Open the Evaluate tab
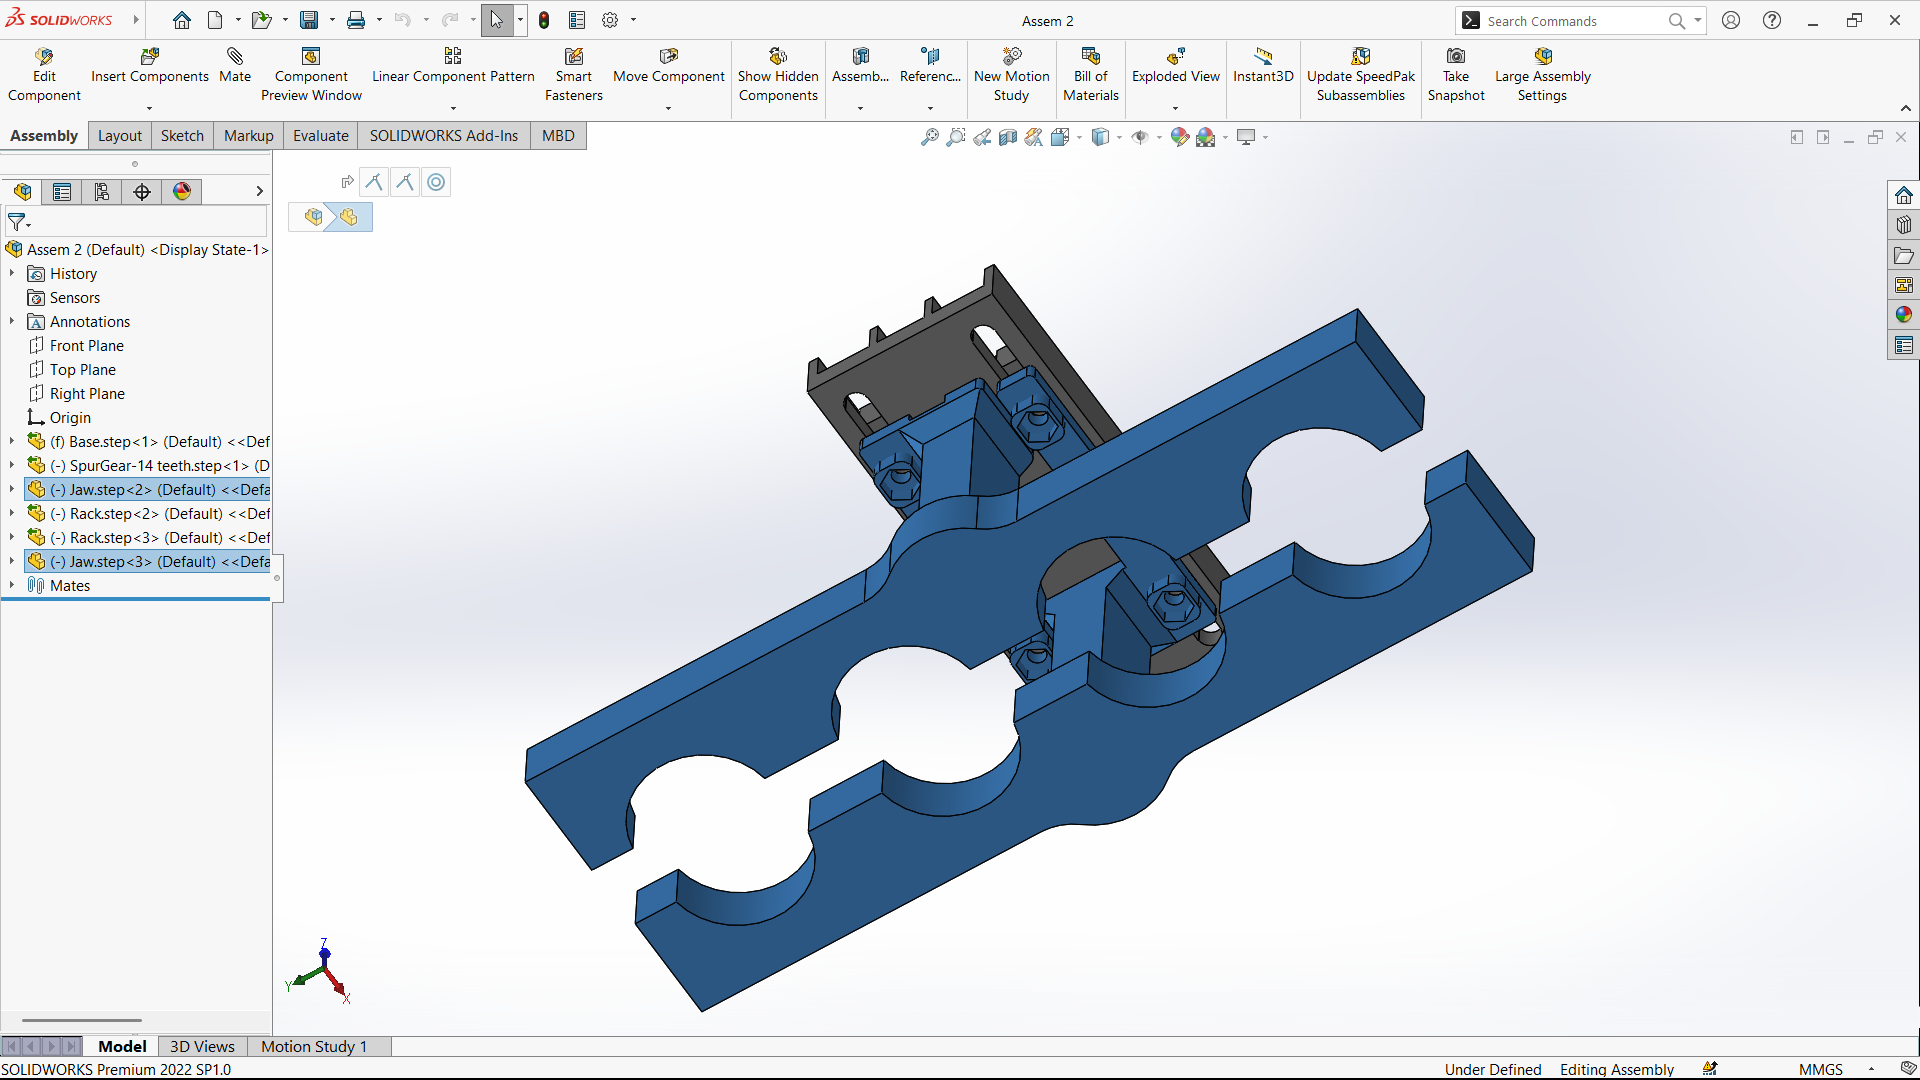This screenshot has height=1080, width=1920. 321,136
